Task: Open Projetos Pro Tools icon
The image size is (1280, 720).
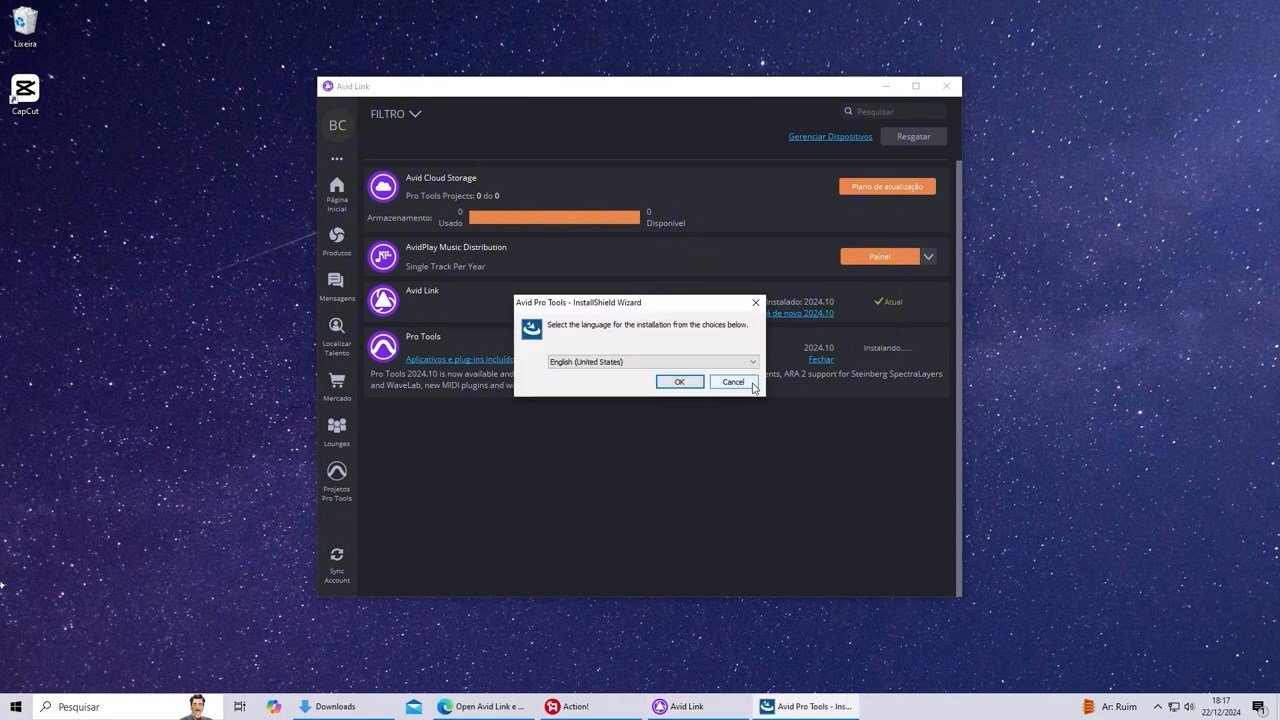Action: (x=337, y=471)
